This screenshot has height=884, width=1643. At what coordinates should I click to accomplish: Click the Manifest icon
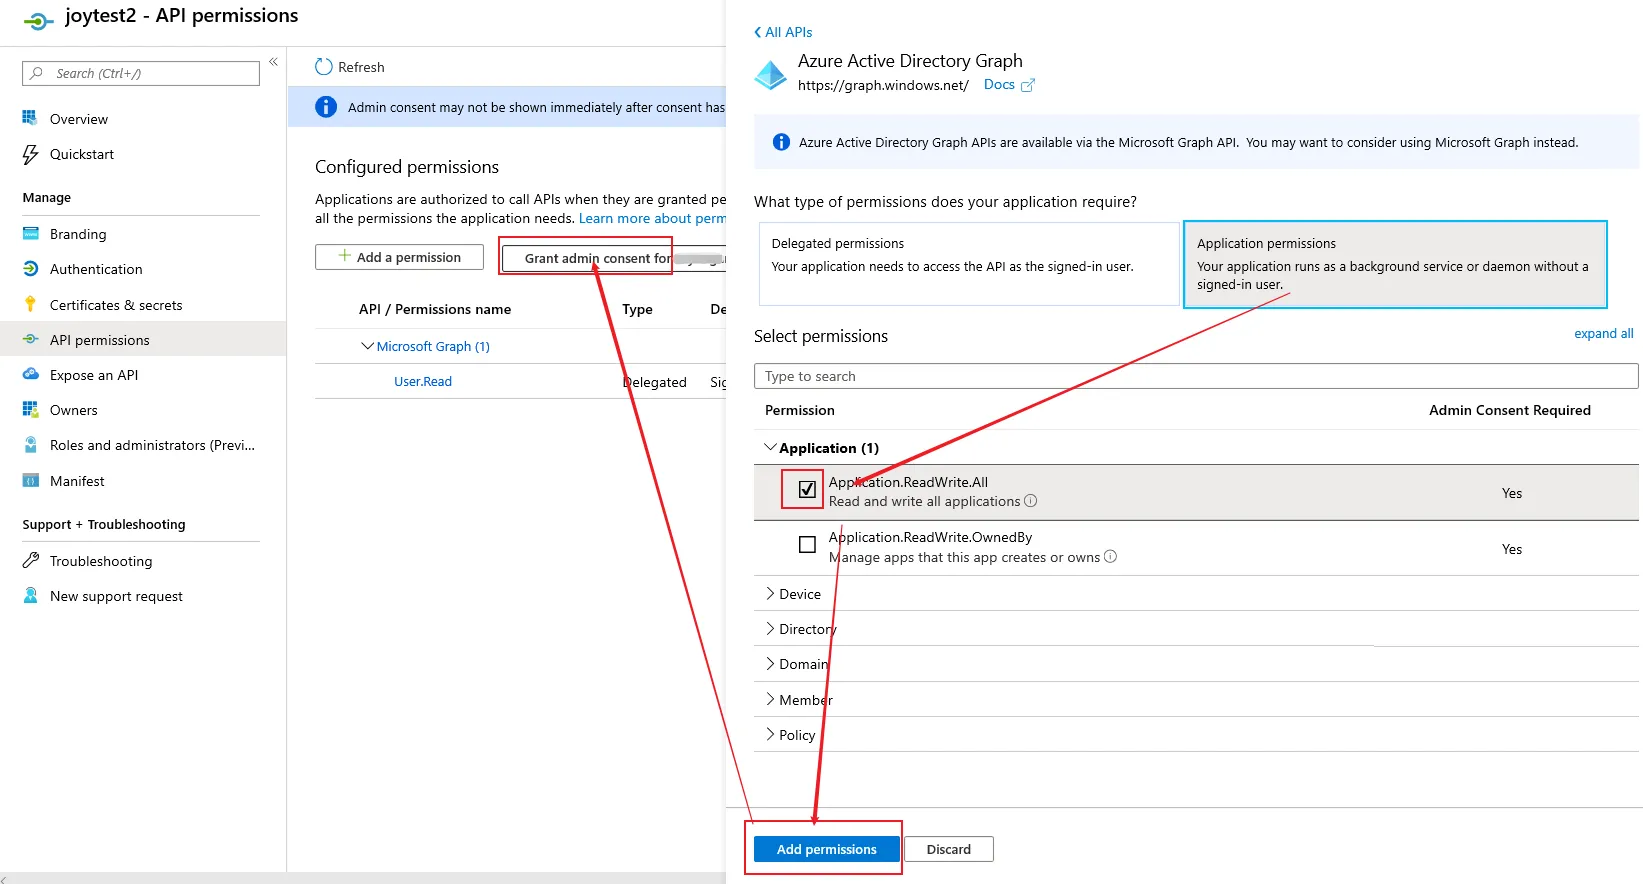pos(30,481)
